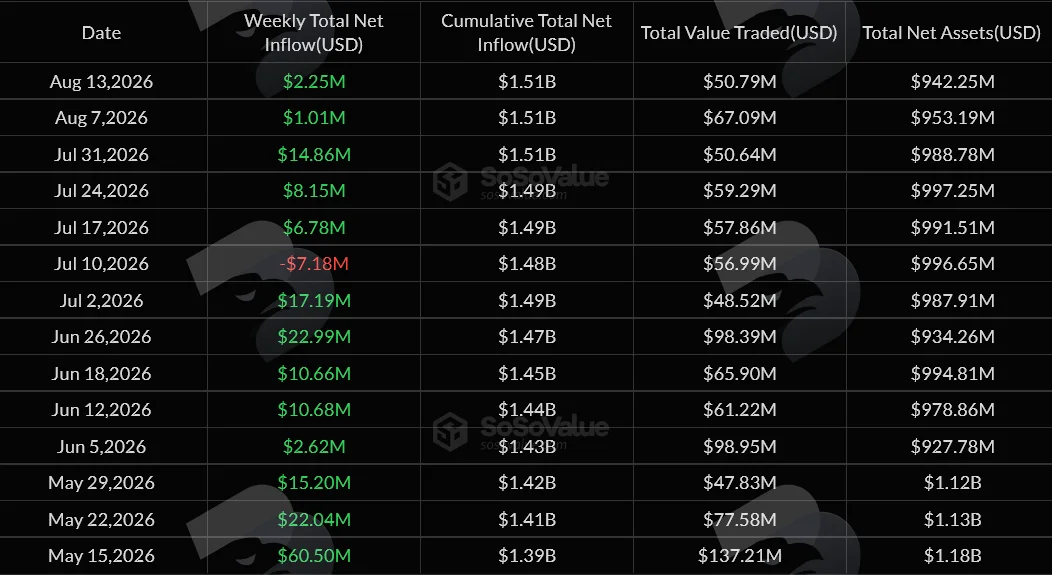The height and width of the screenshot is (575, 1052).
Task: Select the $997.25M net assets value
Action: (x=952, y=191)
